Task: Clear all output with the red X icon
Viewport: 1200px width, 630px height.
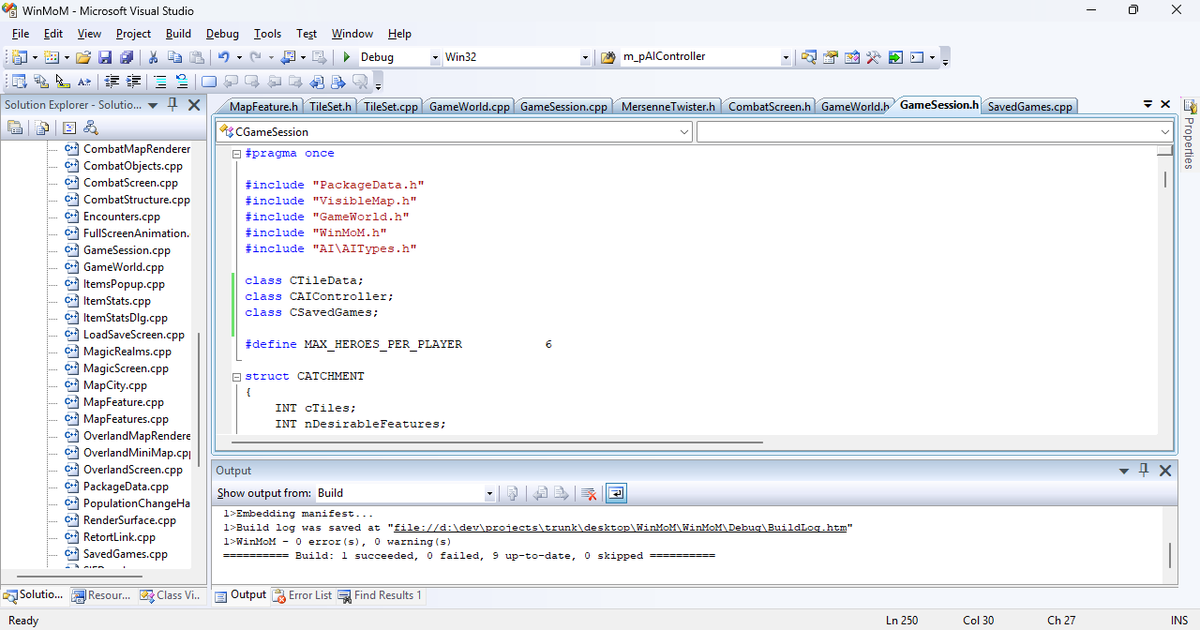Action: pyautogui.click(x=589, y=493)
